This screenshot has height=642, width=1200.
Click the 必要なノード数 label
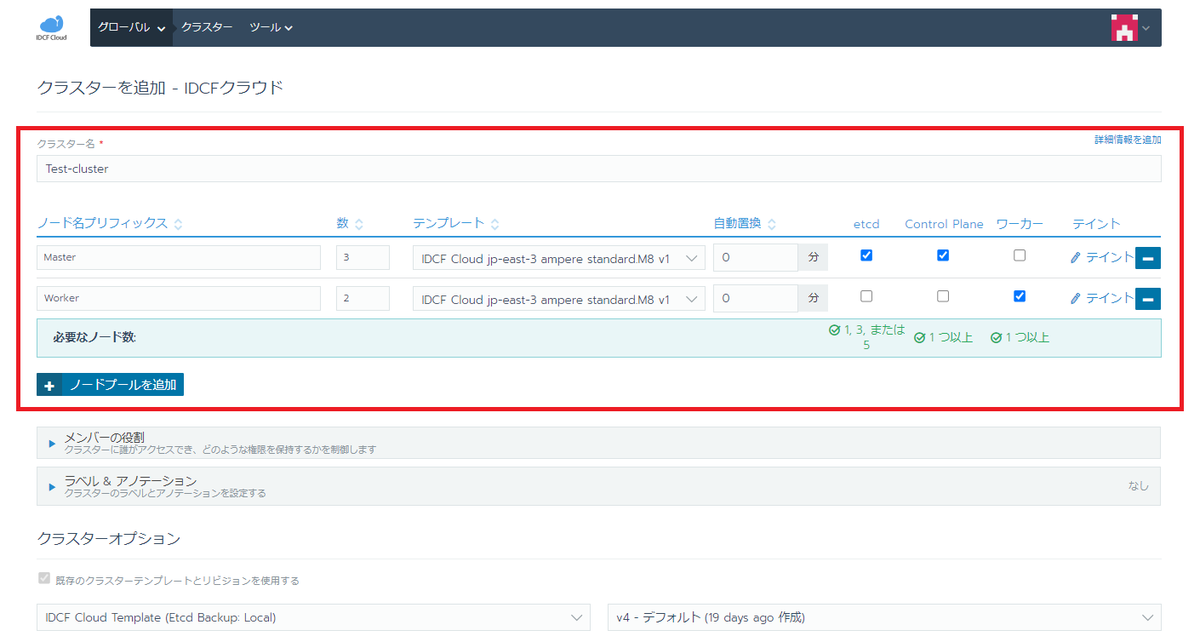(94, 337)
